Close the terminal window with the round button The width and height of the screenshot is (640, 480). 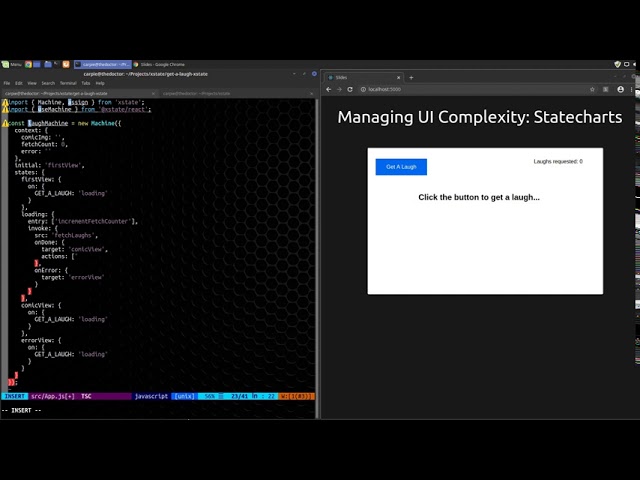314,74
